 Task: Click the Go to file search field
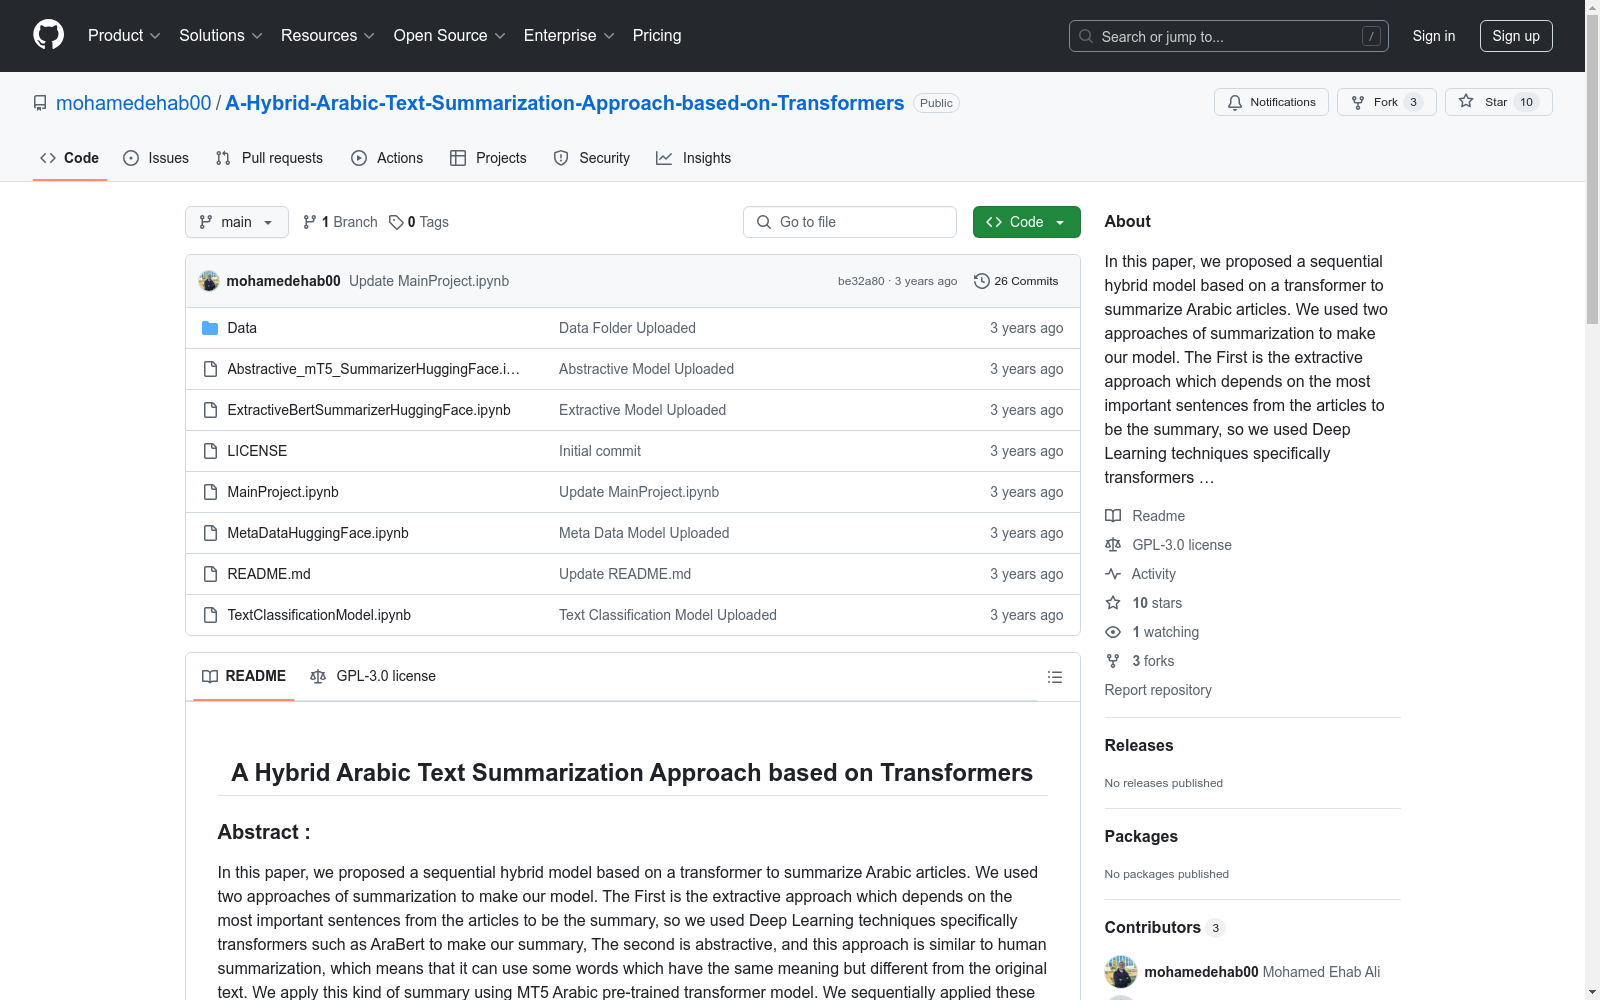click(850, 222)
